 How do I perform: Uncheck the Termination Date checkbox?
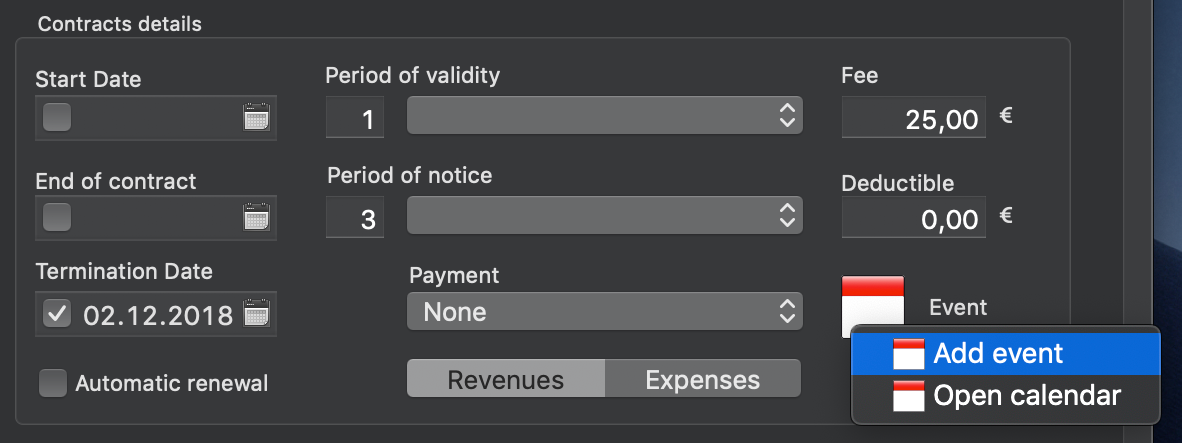[x=57, y=314]
